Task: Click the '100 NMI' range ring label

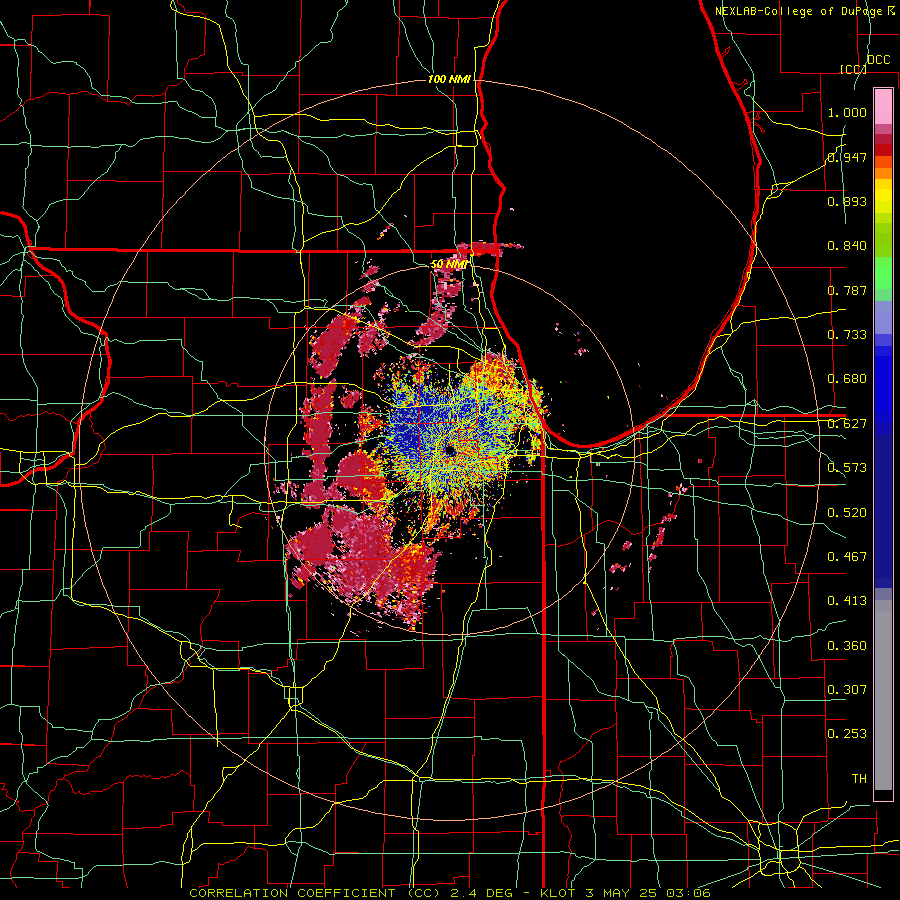Action: pyautogui.click(x=449, y=79)
